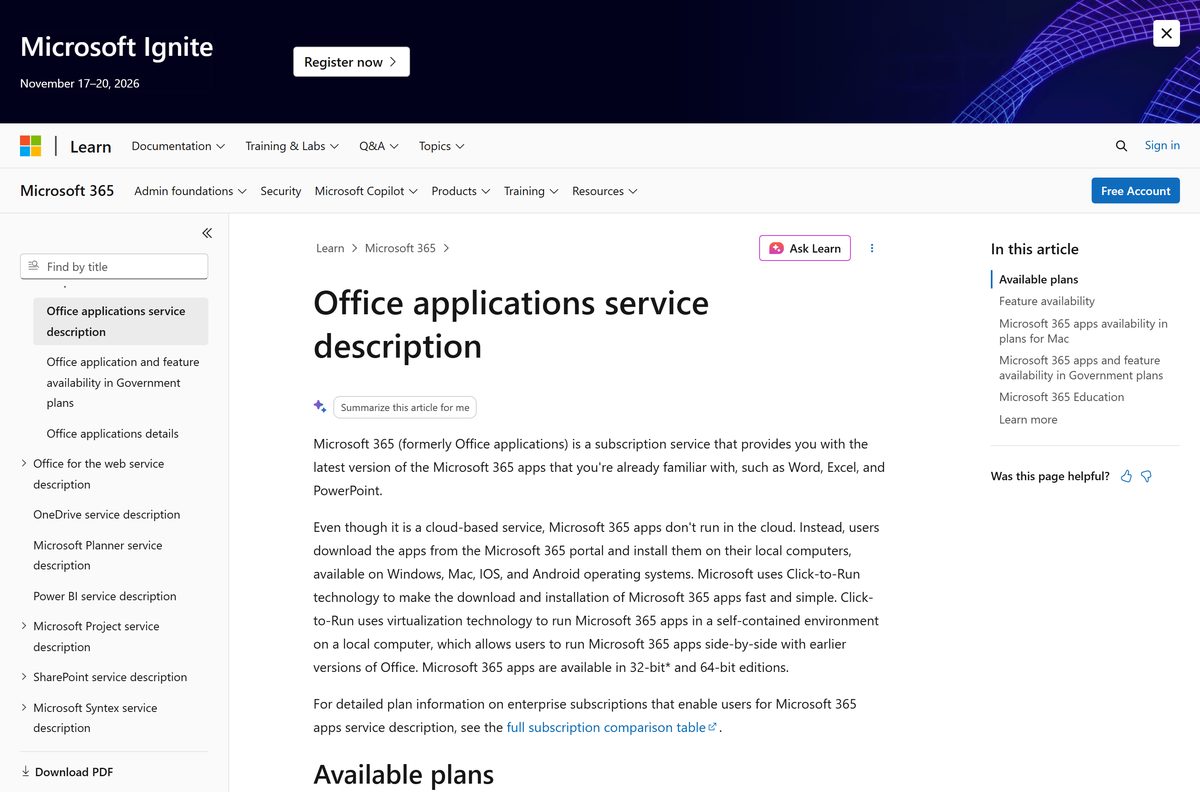Screen dimensions: 1200x792
Task: Jump to Learn more section
Action: click(1028, 419)
